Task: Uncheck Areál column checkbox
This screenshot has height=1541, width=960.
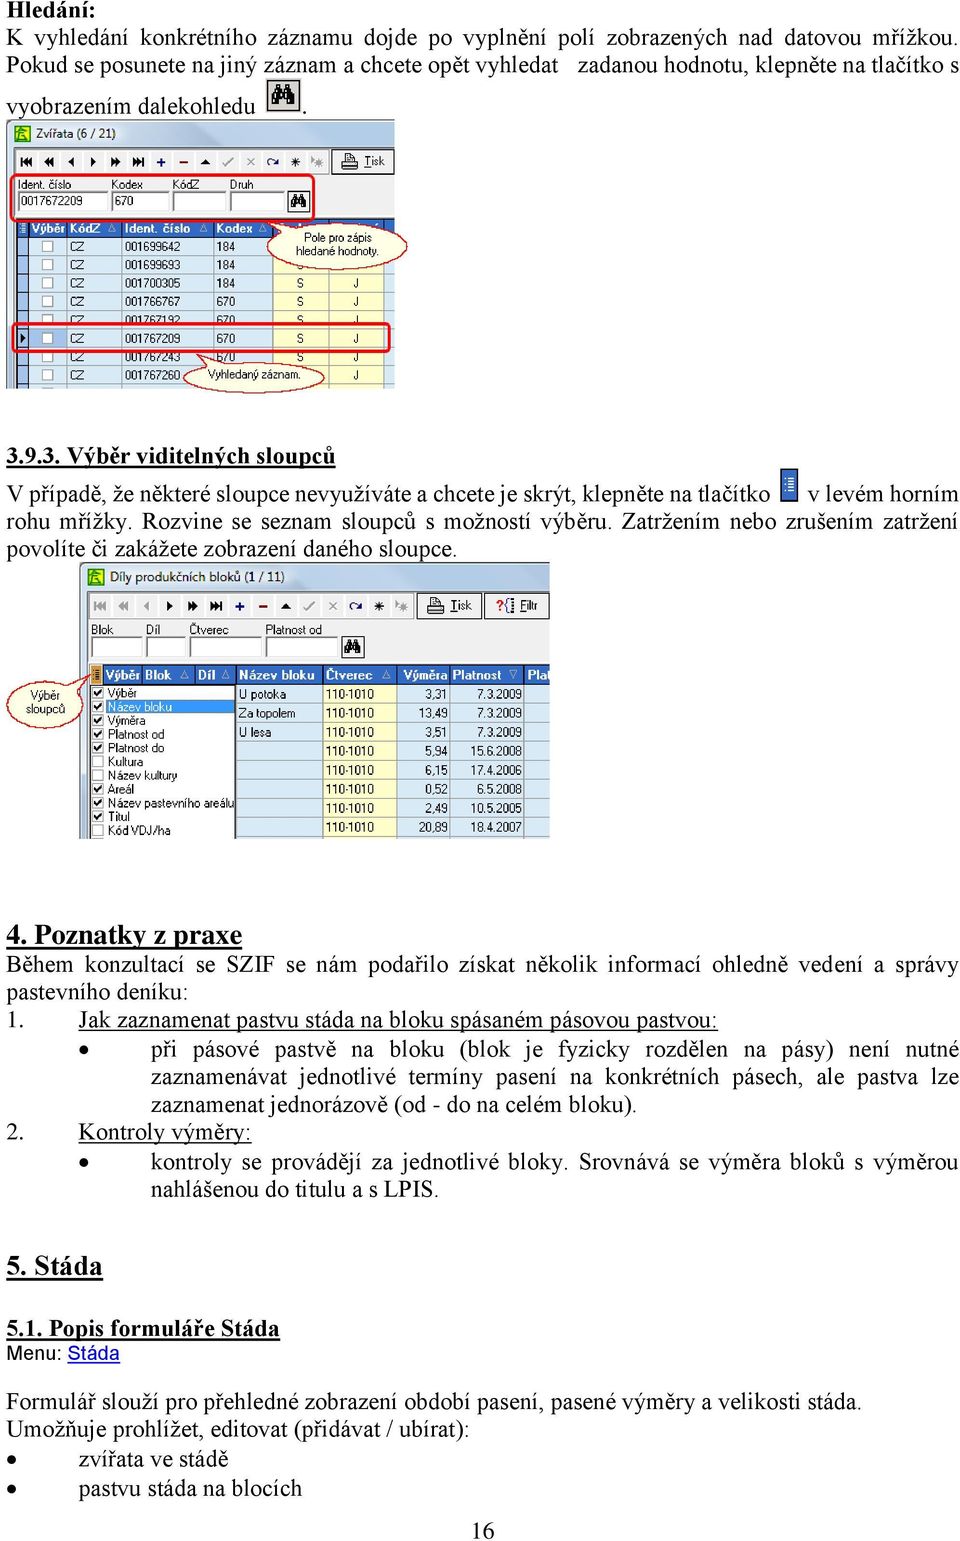Action: point(98,789)
